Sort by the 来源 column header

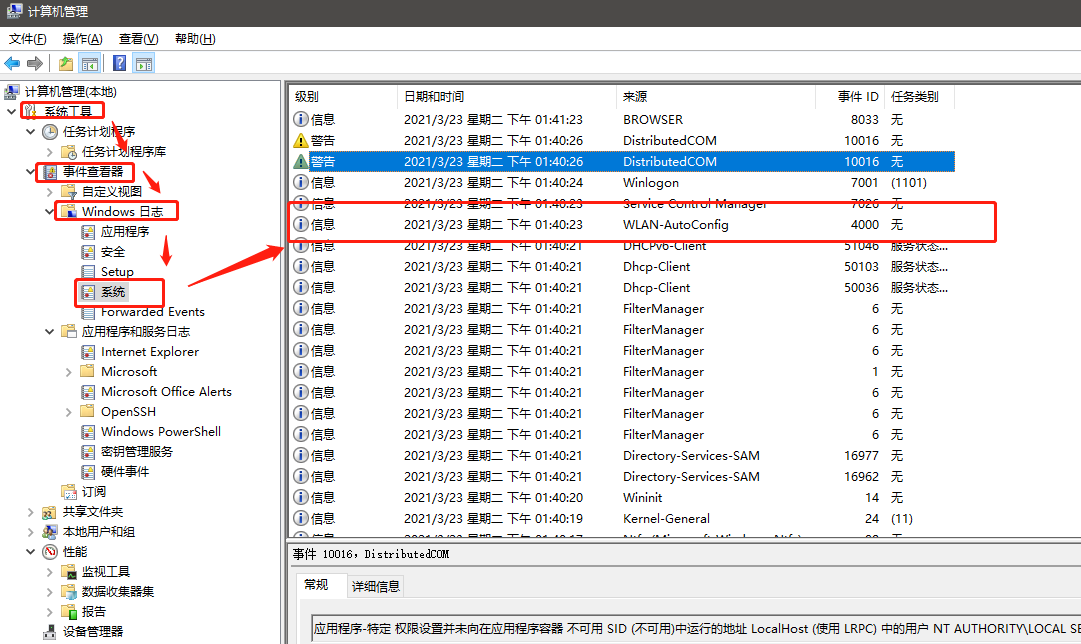coord(635,97)
